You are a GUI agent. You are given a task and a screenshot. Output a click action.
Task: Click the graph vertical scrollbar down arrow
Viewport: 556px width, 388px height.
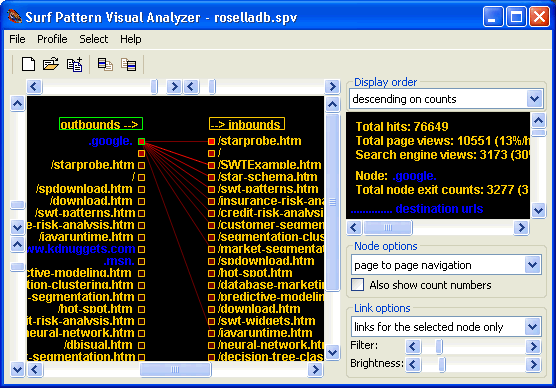332,352
